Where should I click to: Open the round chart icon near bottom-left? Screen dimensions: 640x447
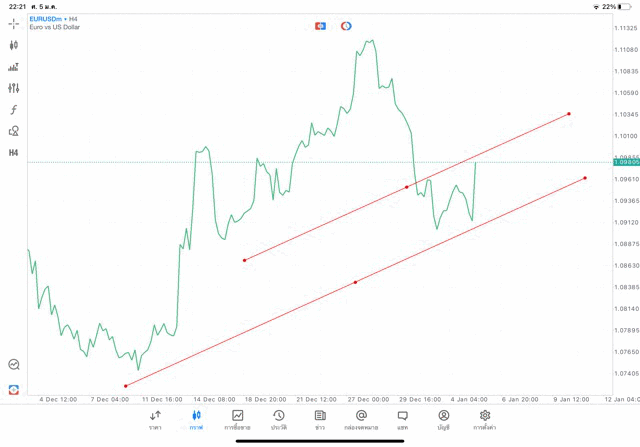pyautogui.click(x=14, y=365)
